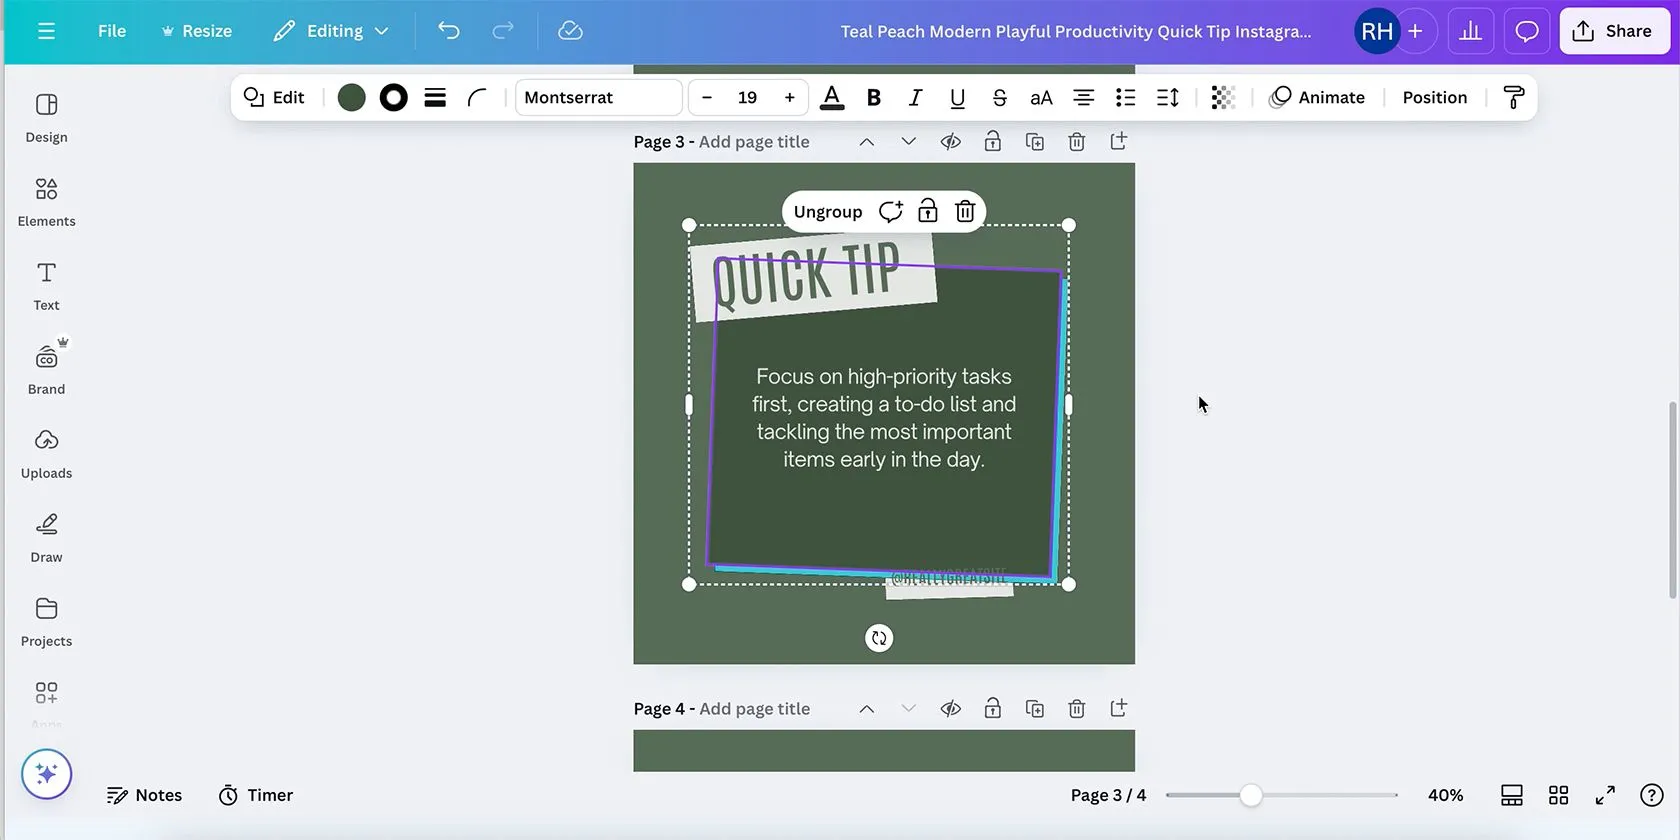Delete the selected group using the trash icon
1680x840 pixels.
point(965,211)
